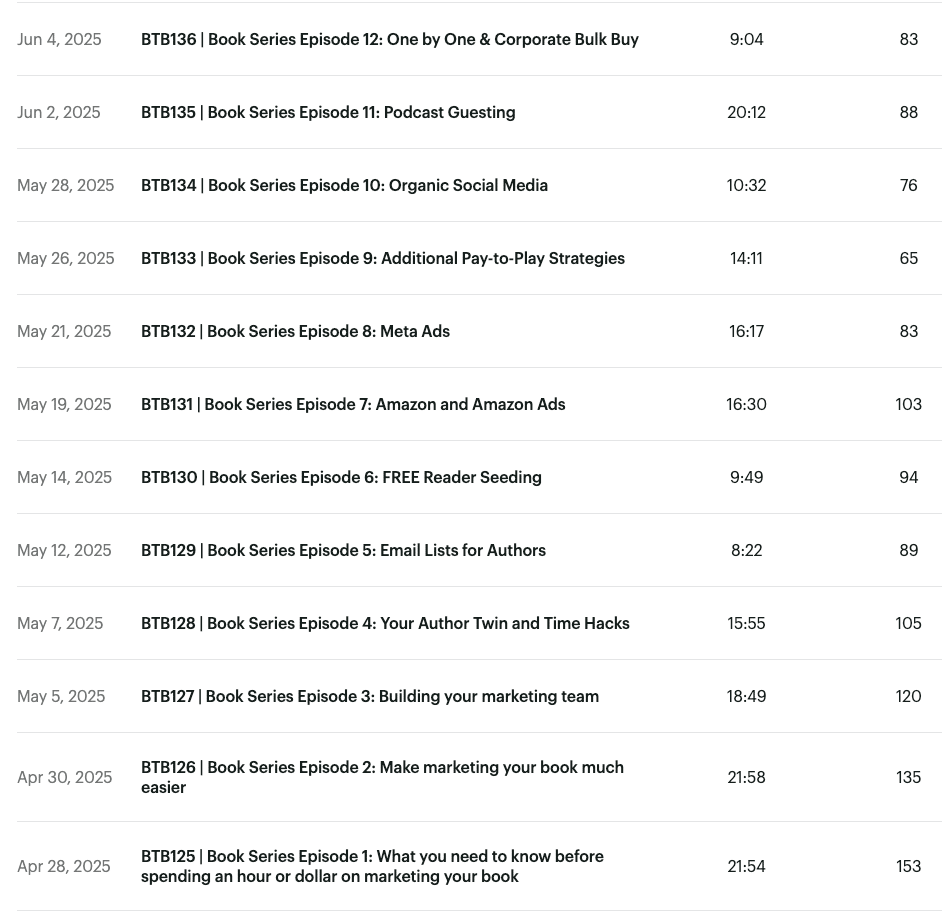The height and width of the screenshot is (911, 942).
Task: Open BTB133 Additional Pay-to-Play Strategies episode
Action: [x=382, y=259]
